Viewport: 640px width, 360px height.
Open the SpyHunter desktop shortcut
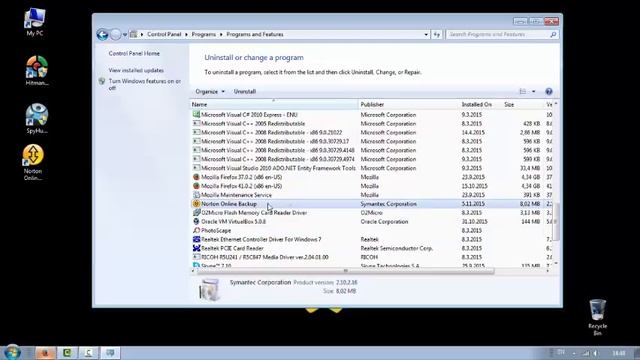(37, 118)
